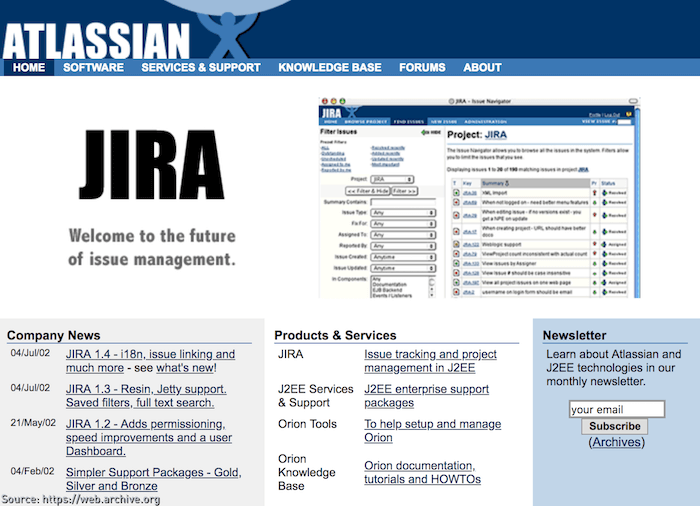Click the ATLASSIAN logo wordmark
Screen dimensions: 700x506
point(96,41)
